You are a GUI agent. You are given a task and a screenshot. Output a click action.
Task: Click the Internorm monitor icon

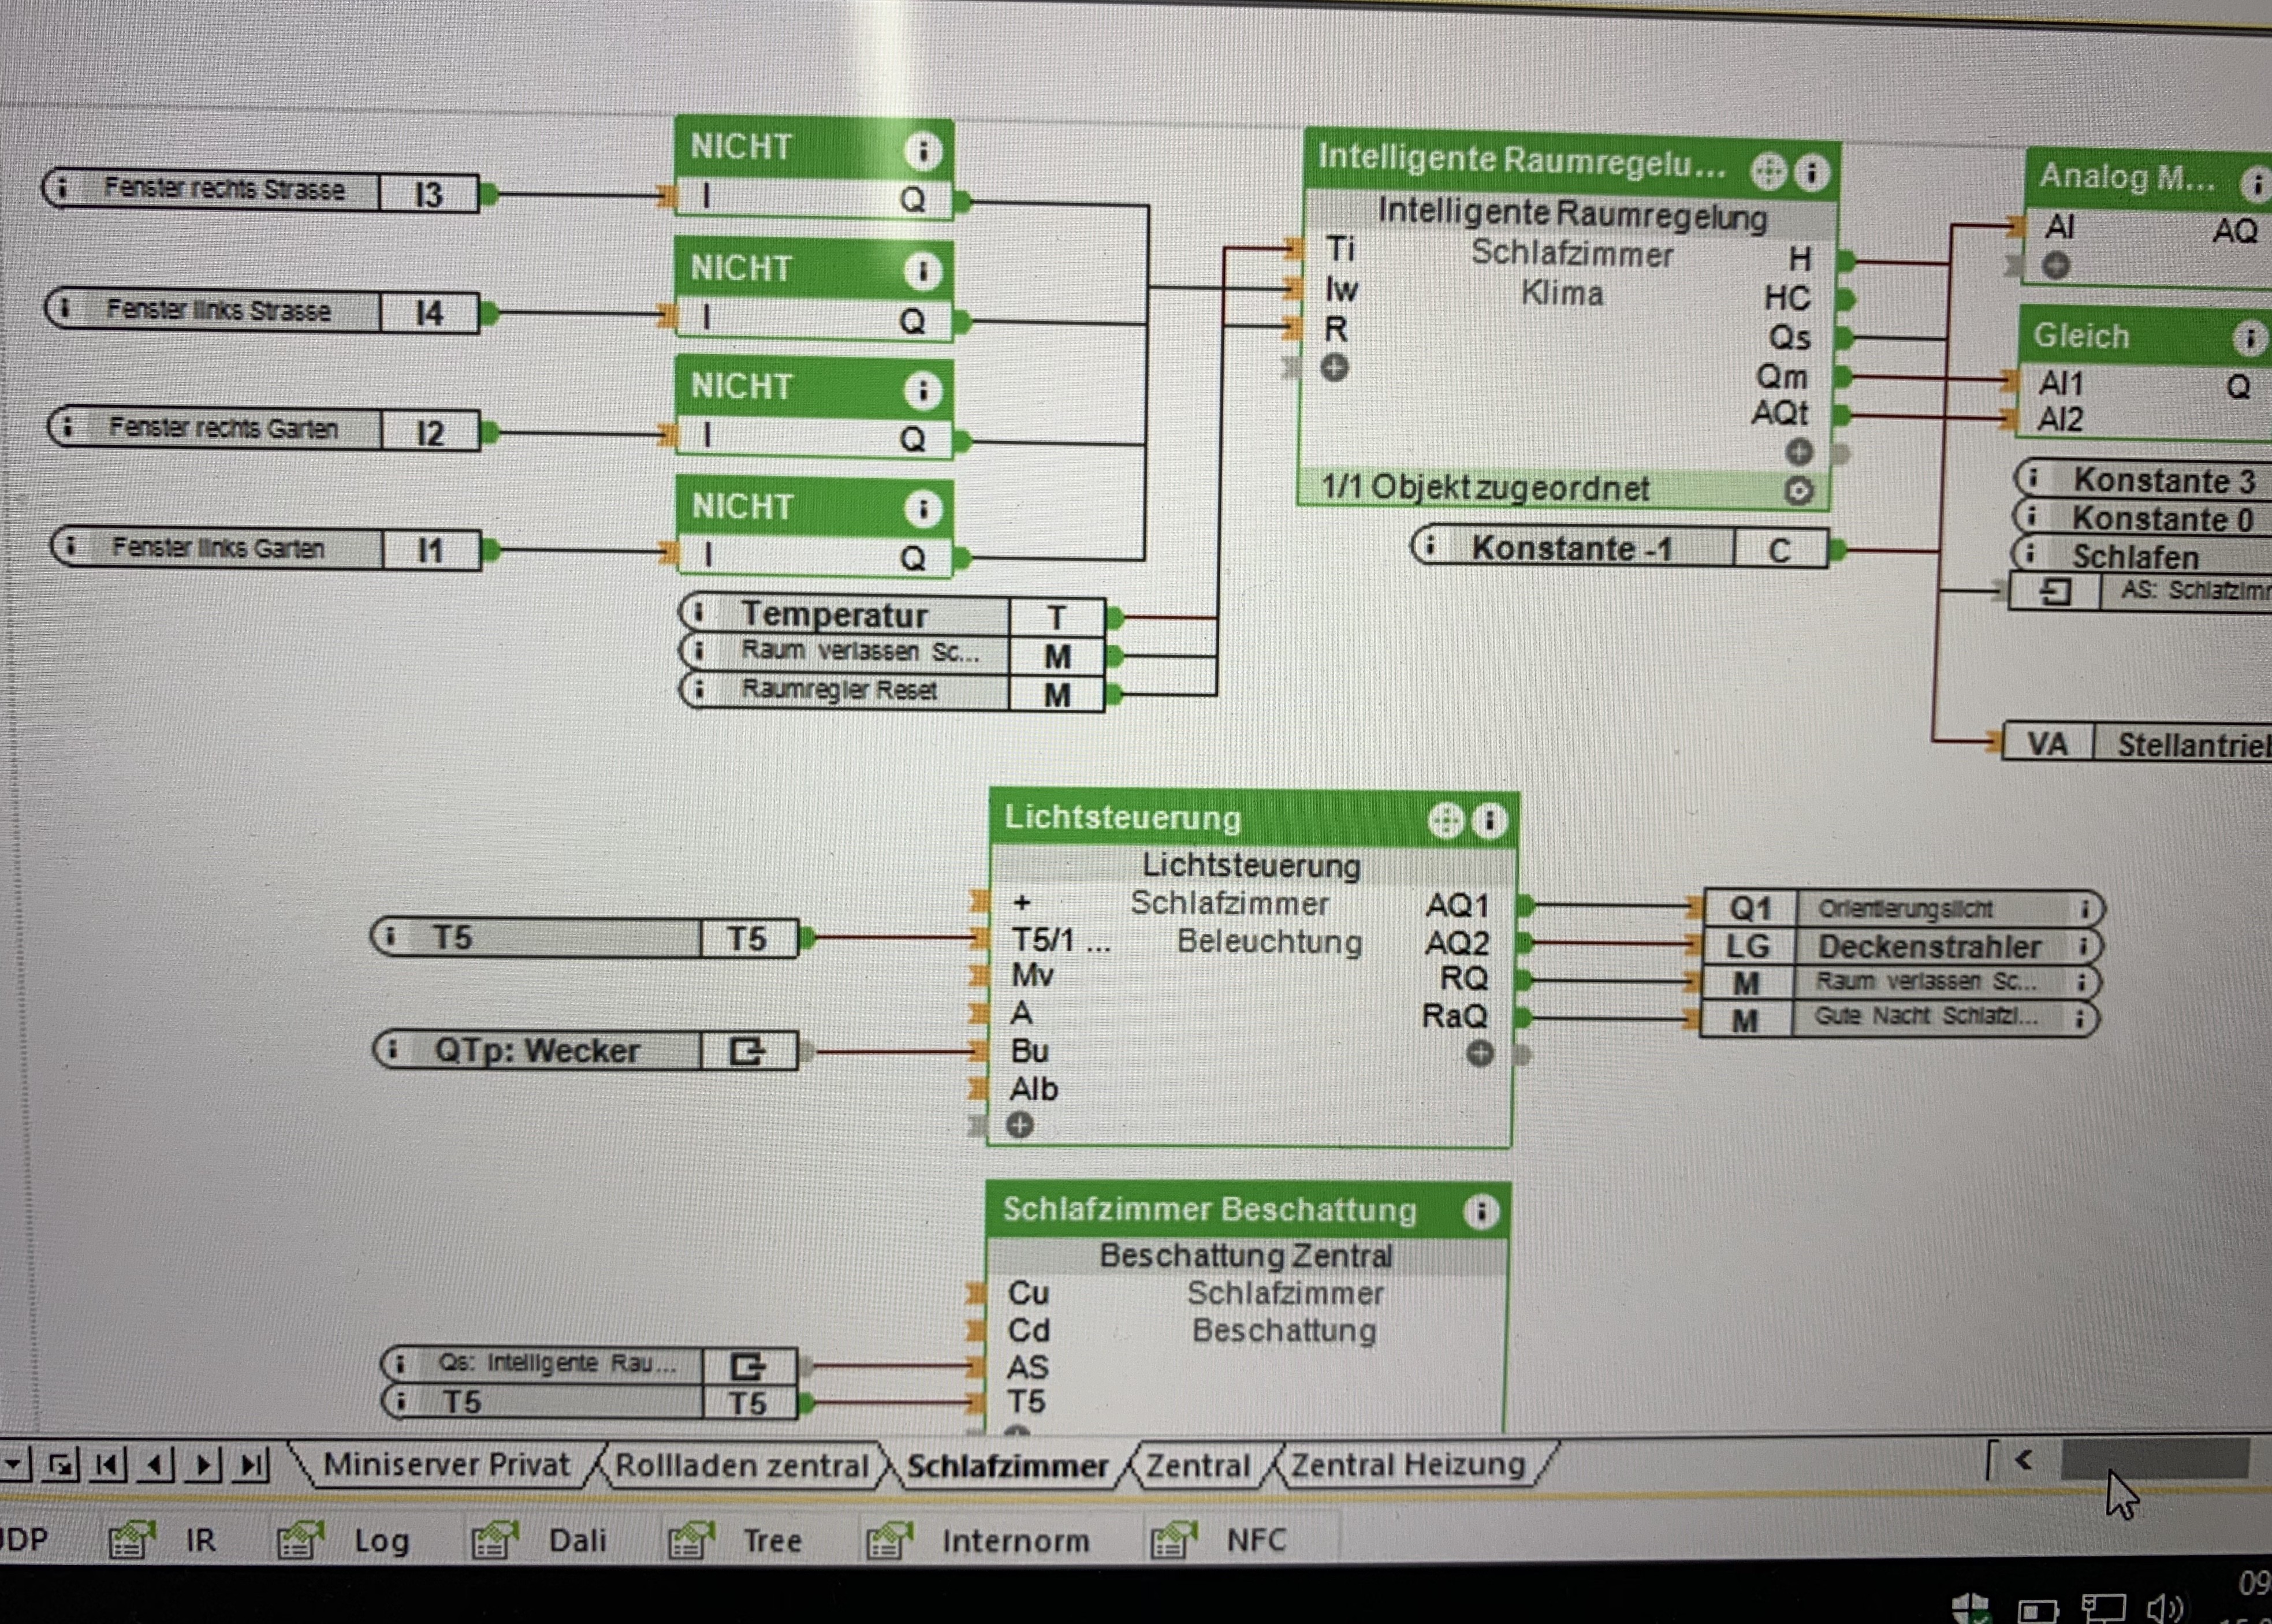coord(889,1540)
